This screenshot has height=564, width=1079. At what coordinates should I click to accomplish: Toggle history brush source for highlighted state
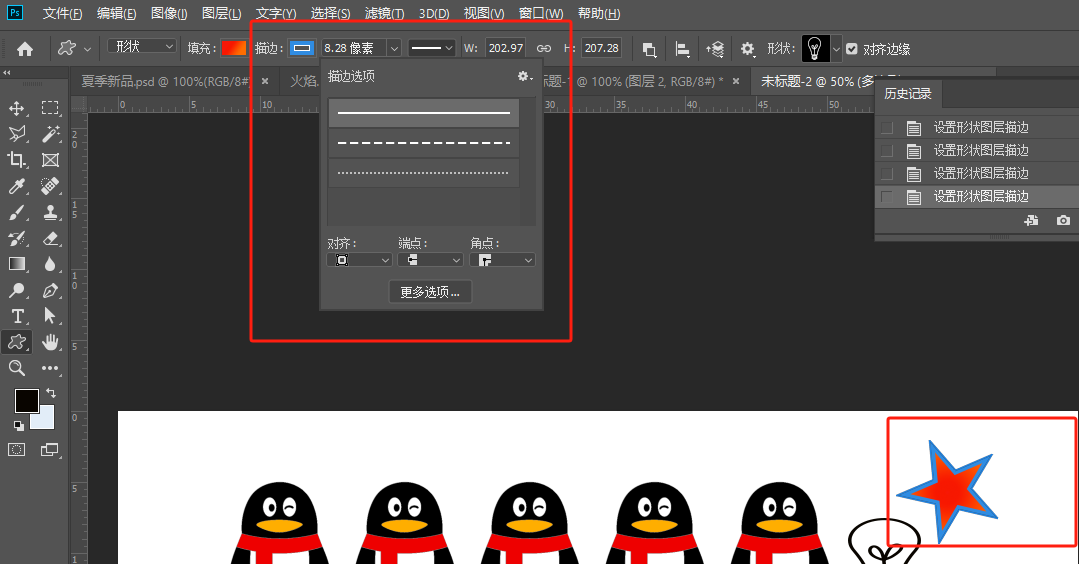(887, 197)
